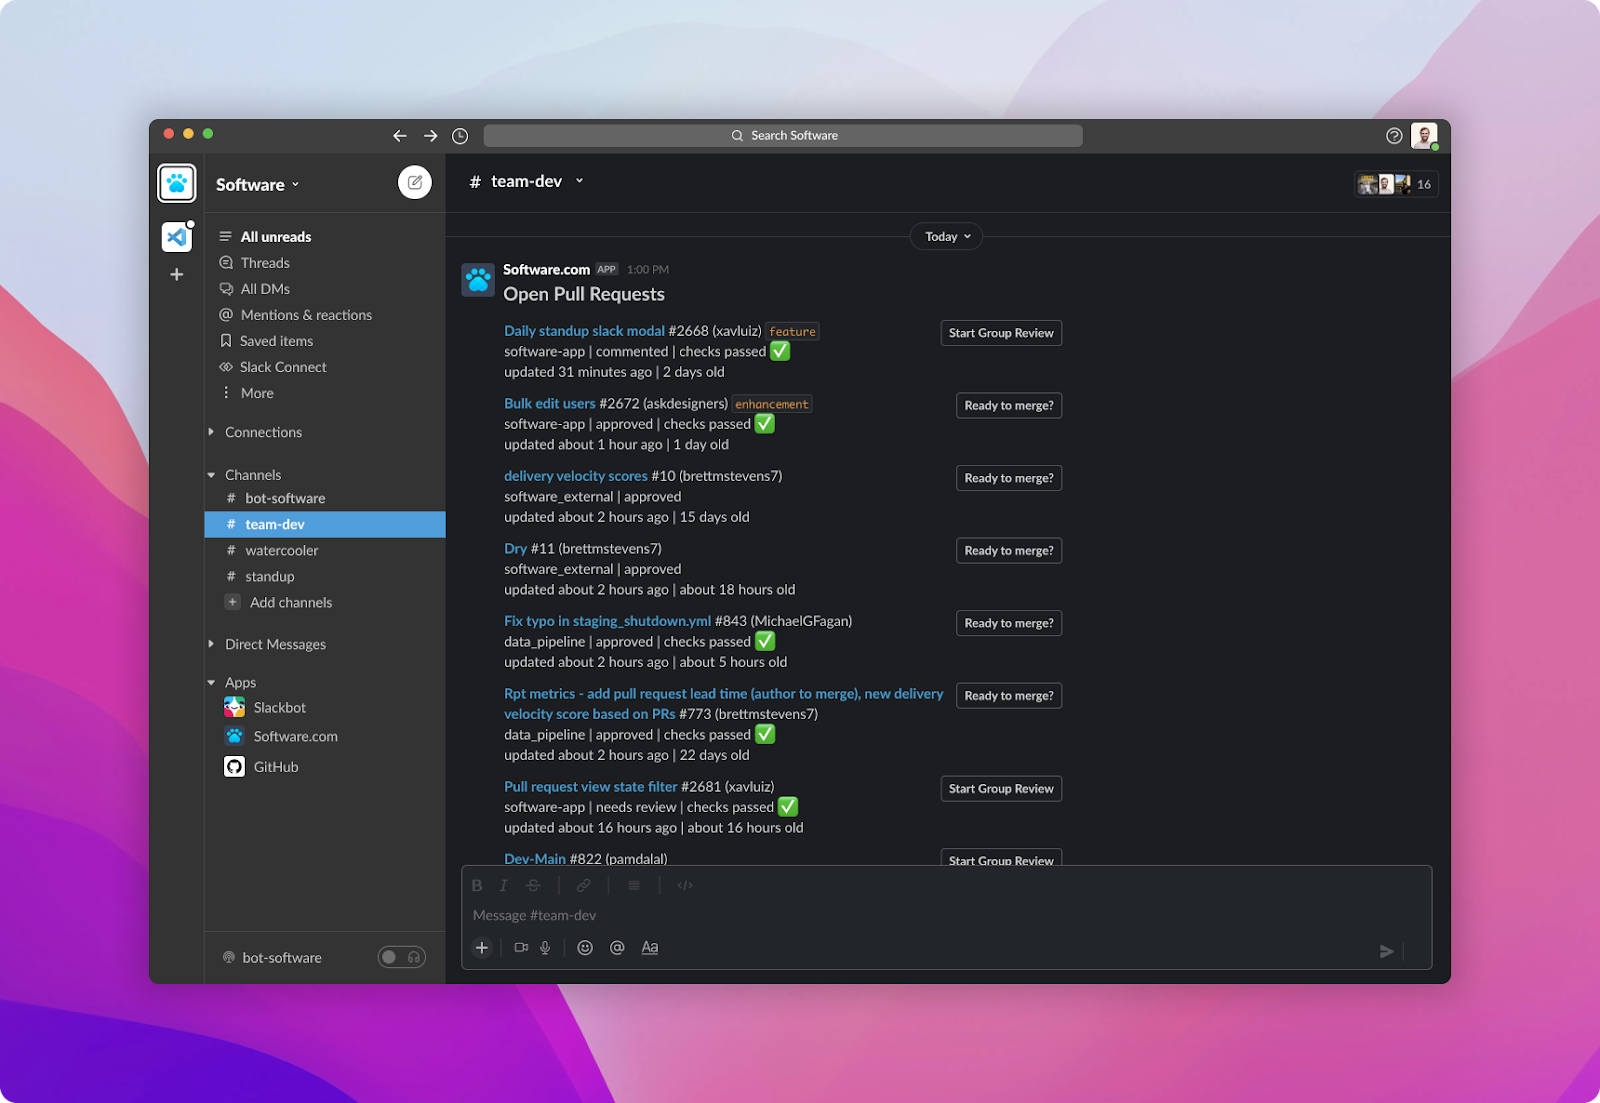Click the Search Software search bar
The image size is (1600, 1103).
[x=783, y=136]
